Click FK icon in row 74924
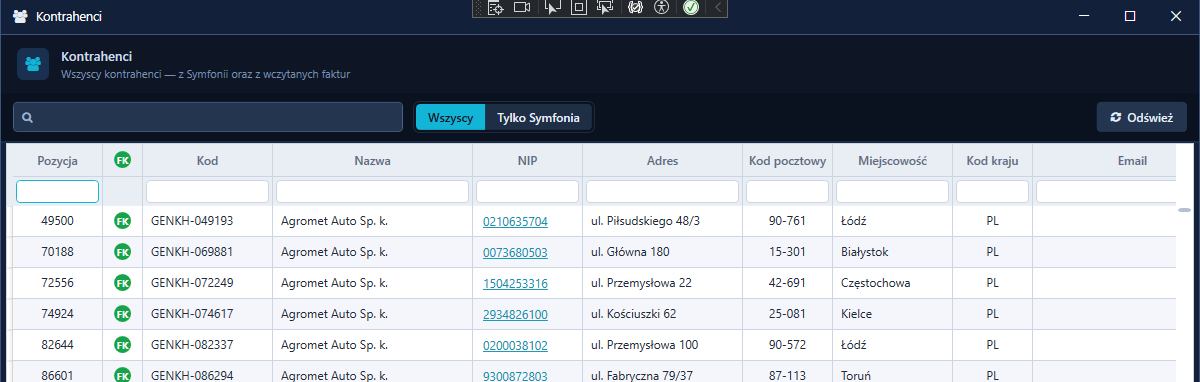The width and height of the screenshot is (1200, 382). [x=122, y=314]
